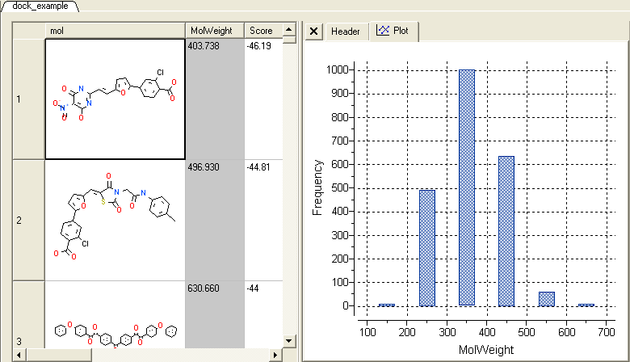
Task: Click the histogram bar near 450 MolWeight
Action: coord(506,231)
